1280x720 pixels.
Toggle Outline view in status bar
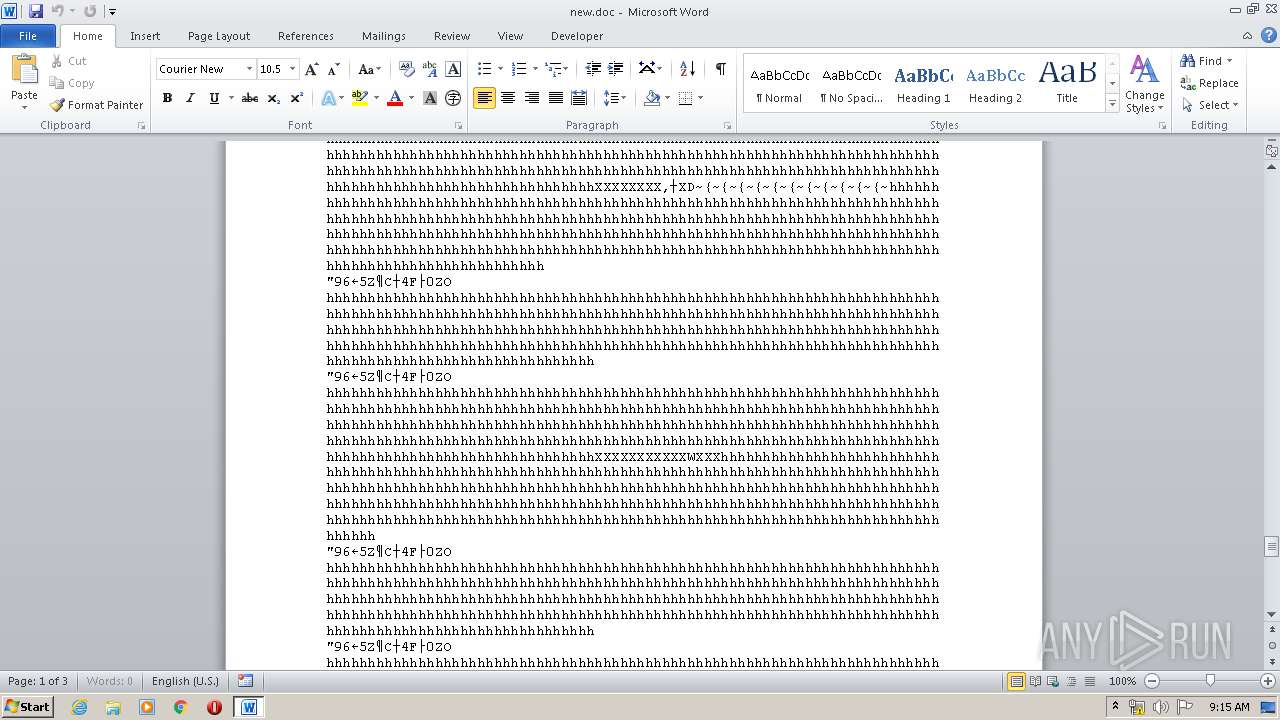[x=1072, y=681]
